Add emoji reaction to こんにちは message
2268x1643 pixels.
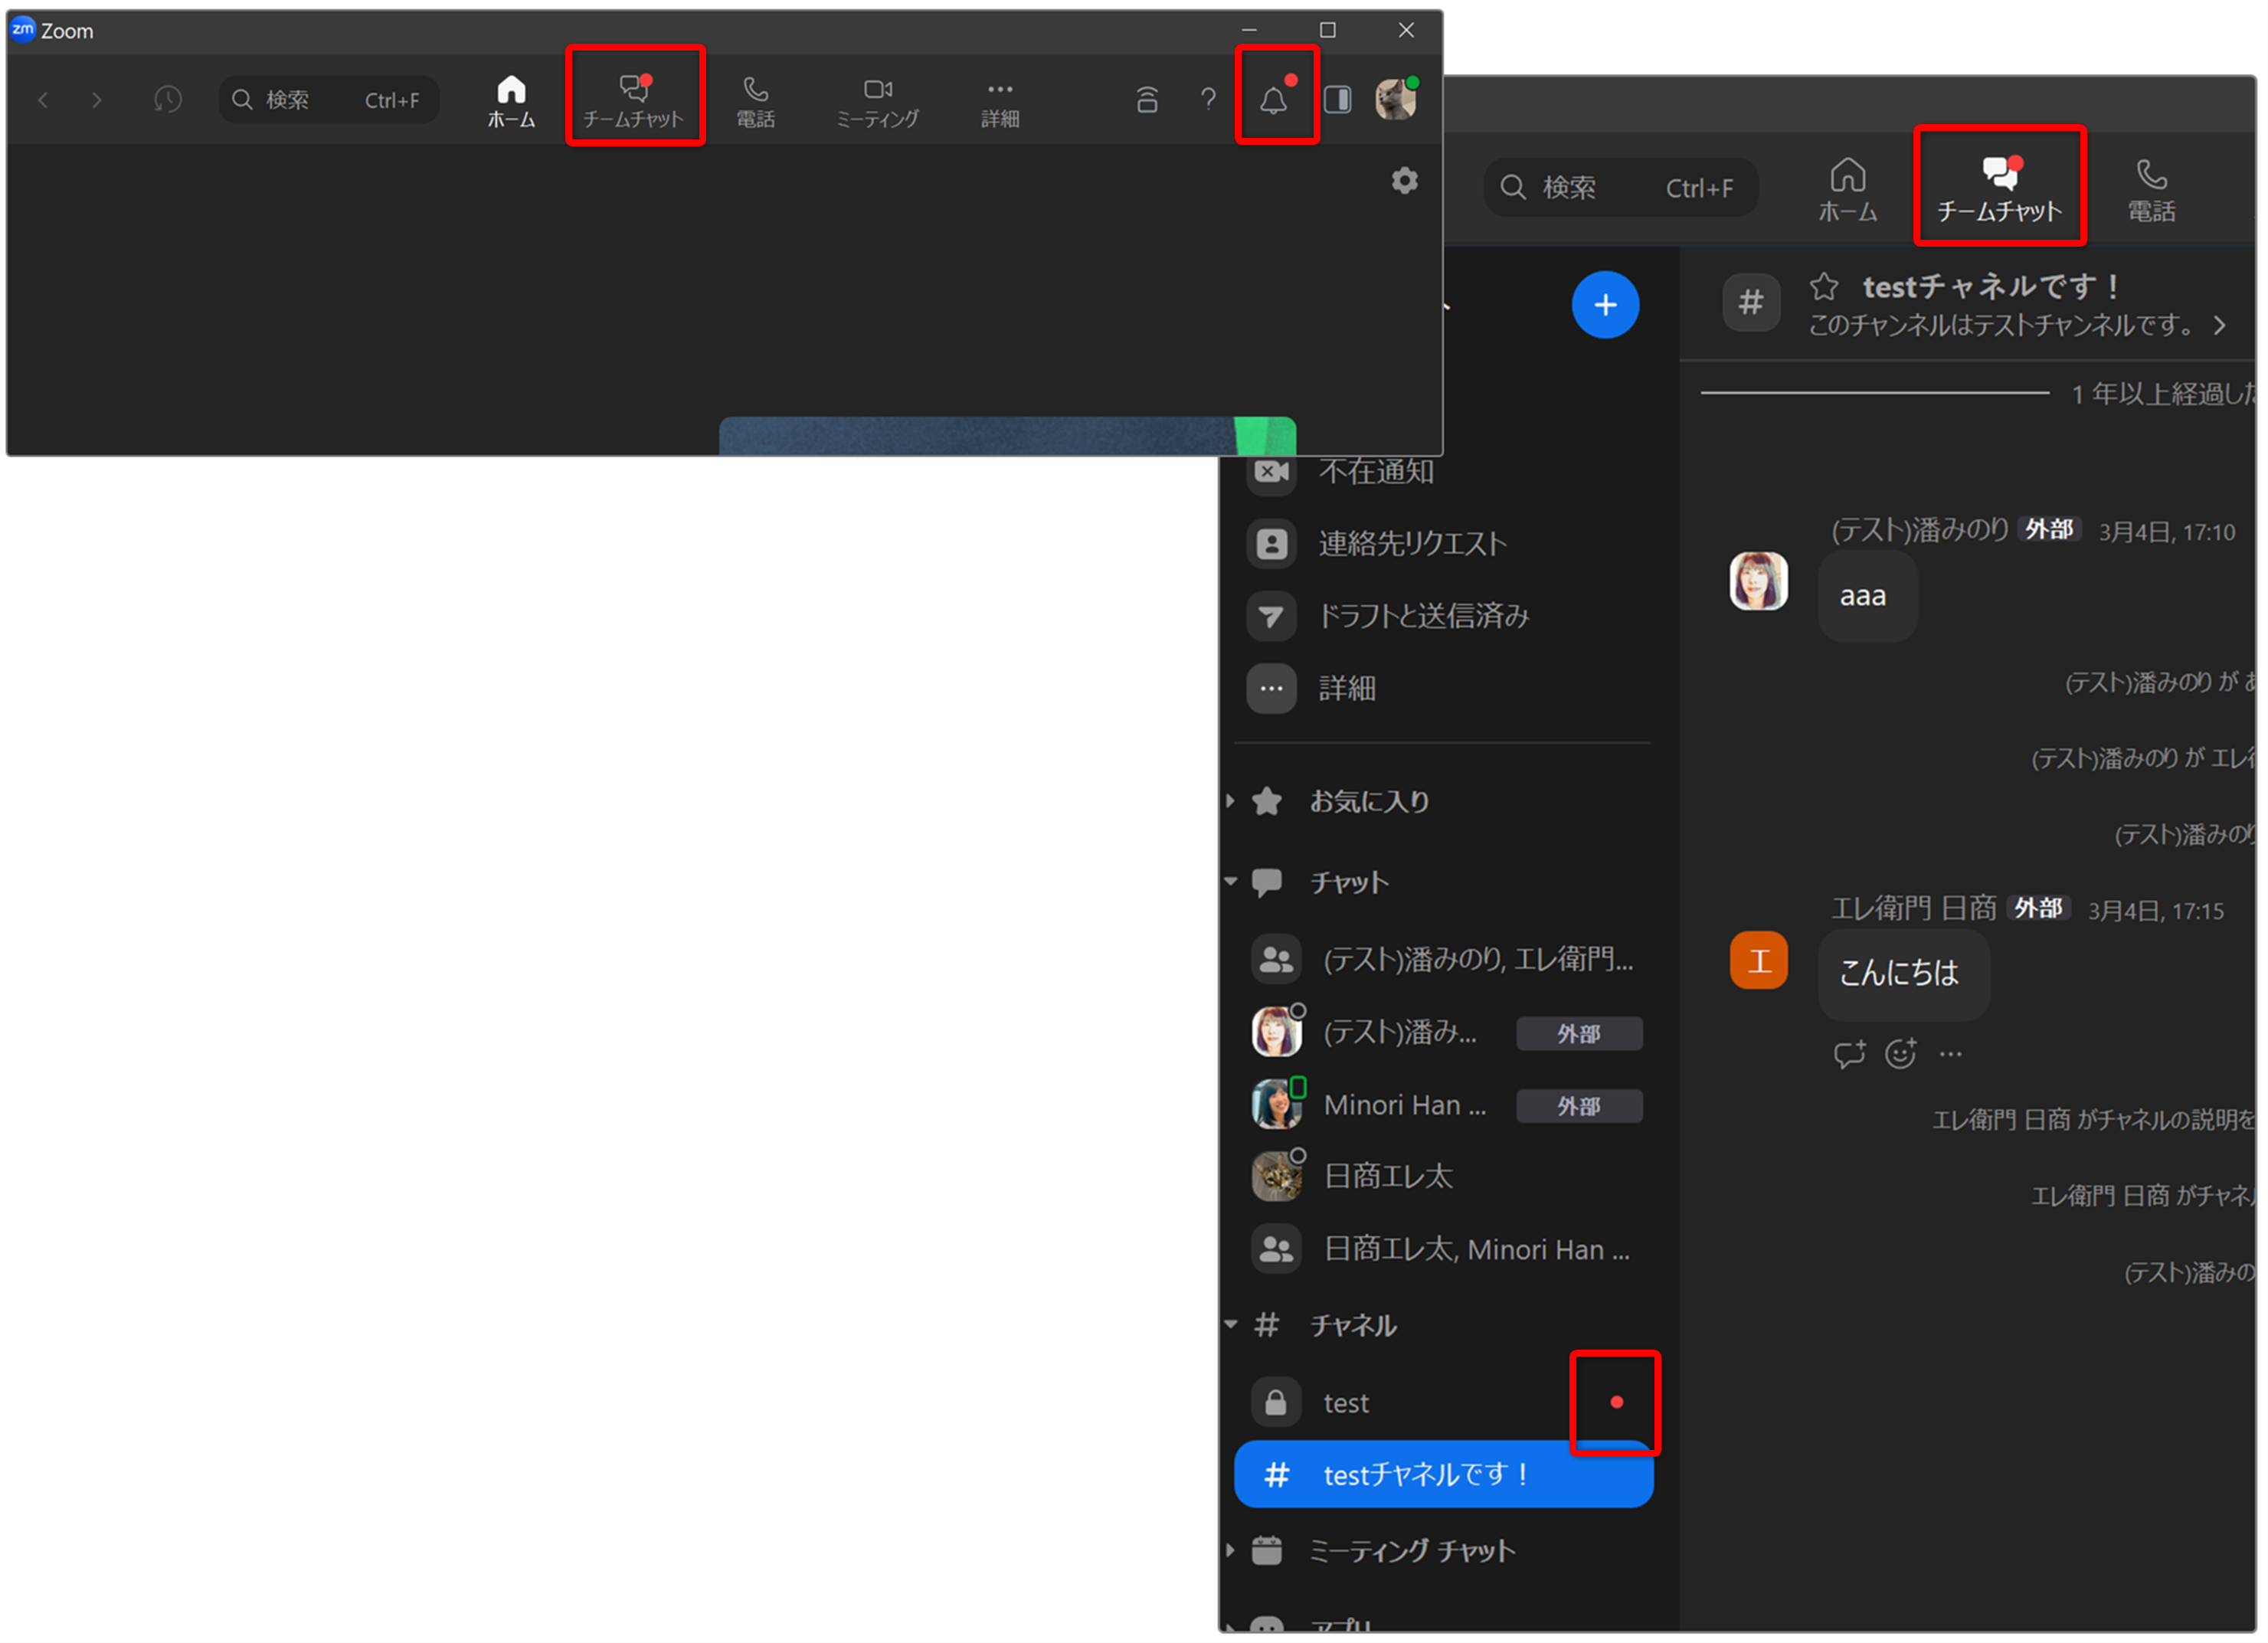(x=1901, y=1054)
